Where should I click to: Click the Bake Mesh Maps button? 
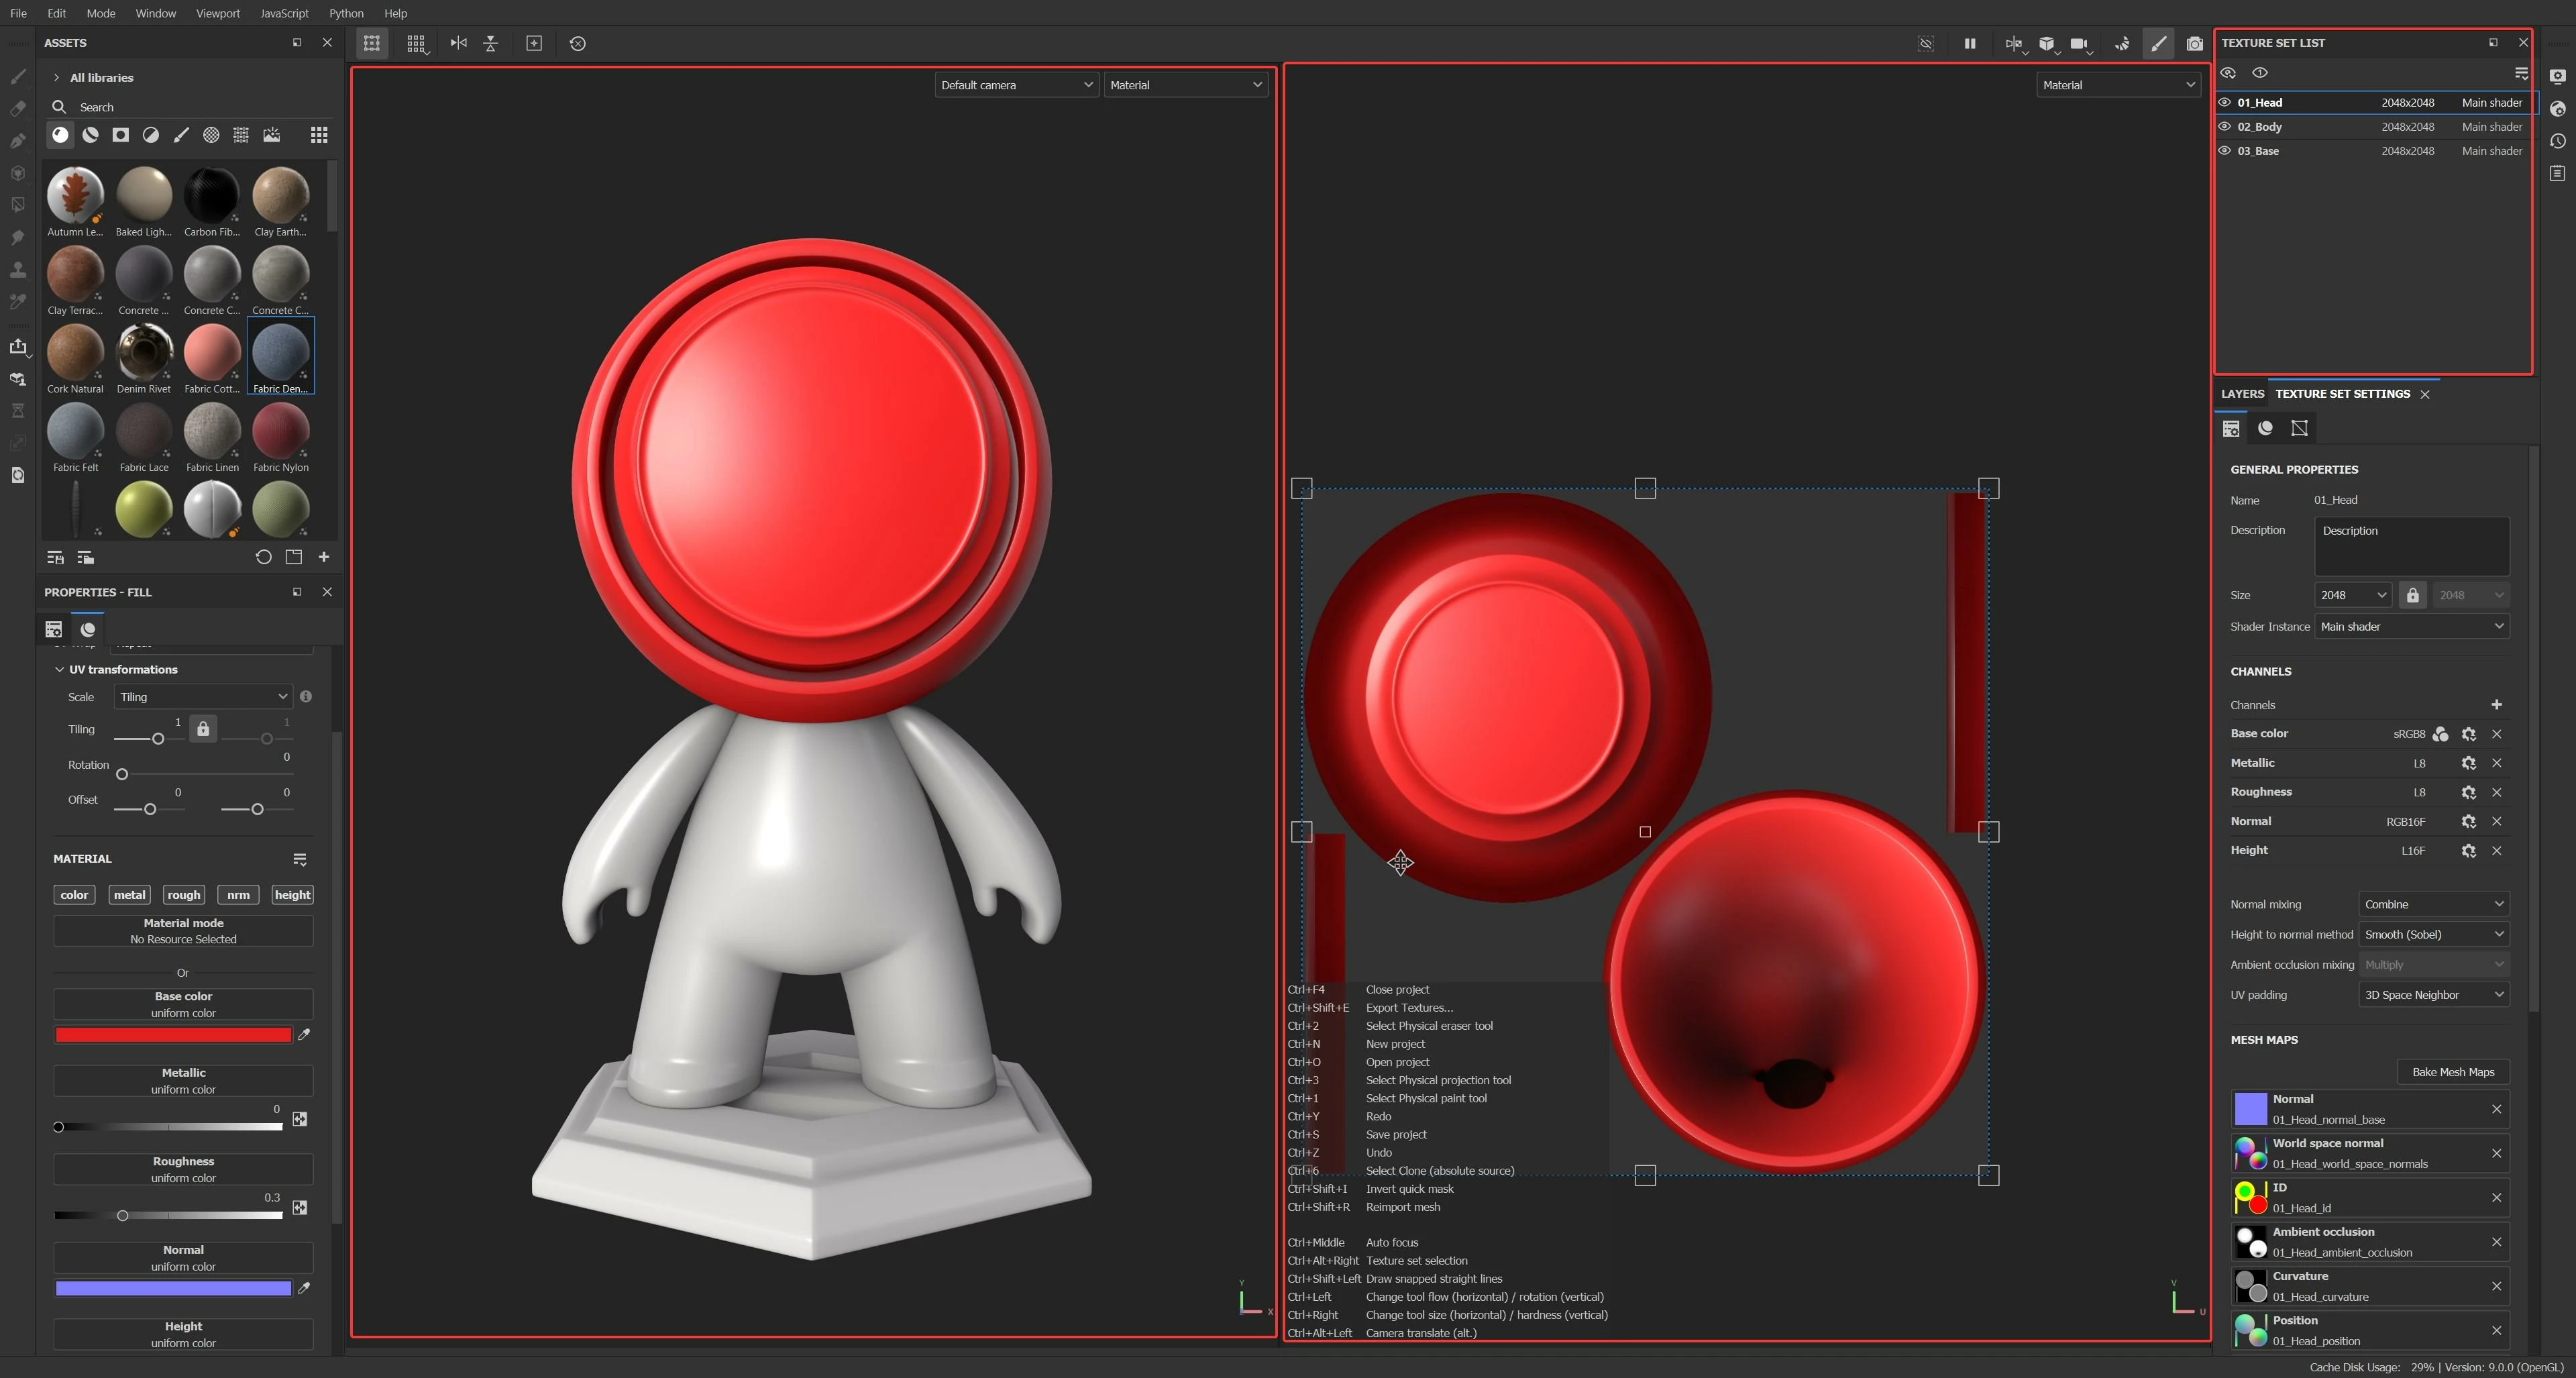coord(2452,1072)
